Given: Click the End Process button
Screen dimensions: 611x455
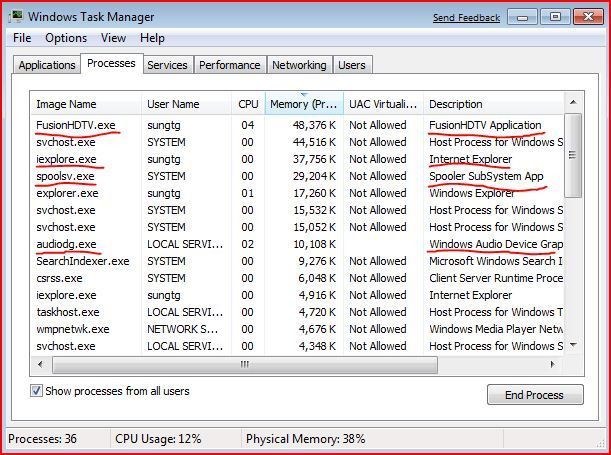Looking at the screenshot, I should (535, 395).
